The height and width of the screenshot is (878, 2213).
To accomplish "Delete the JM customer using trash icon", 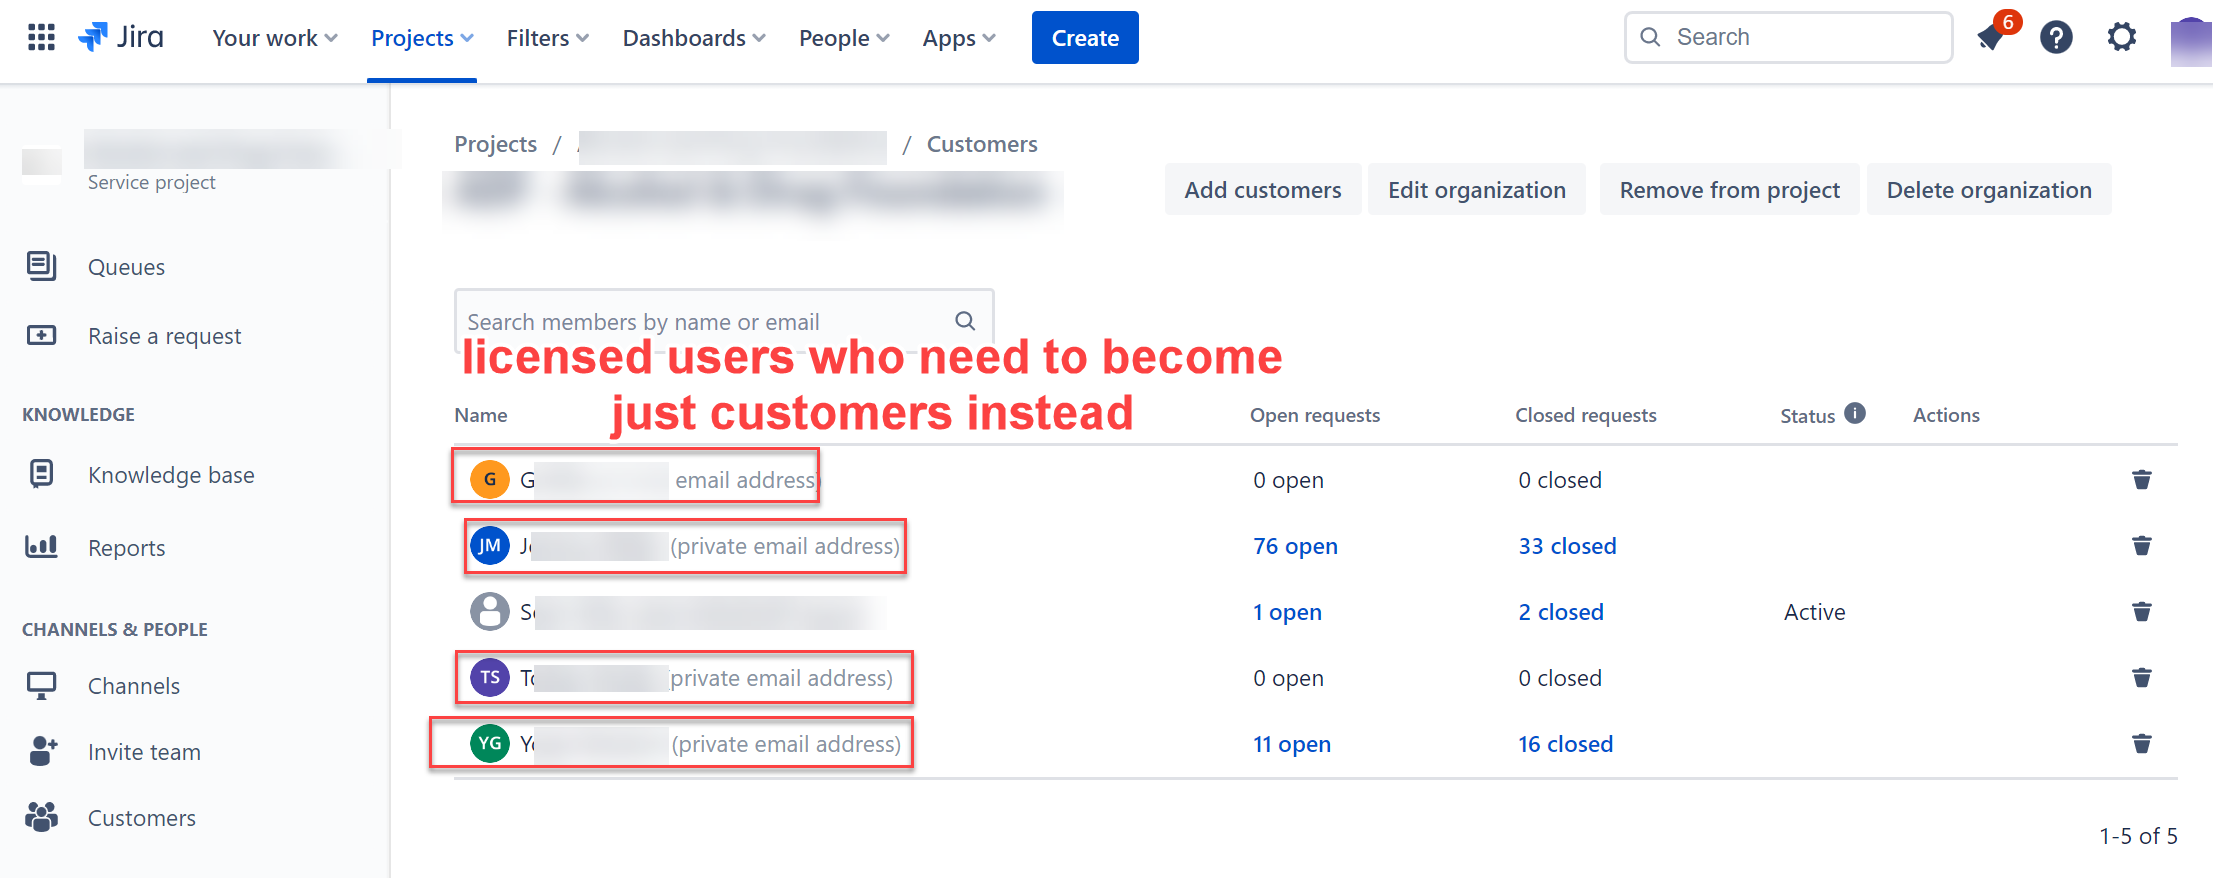I will coord(2141,546).
